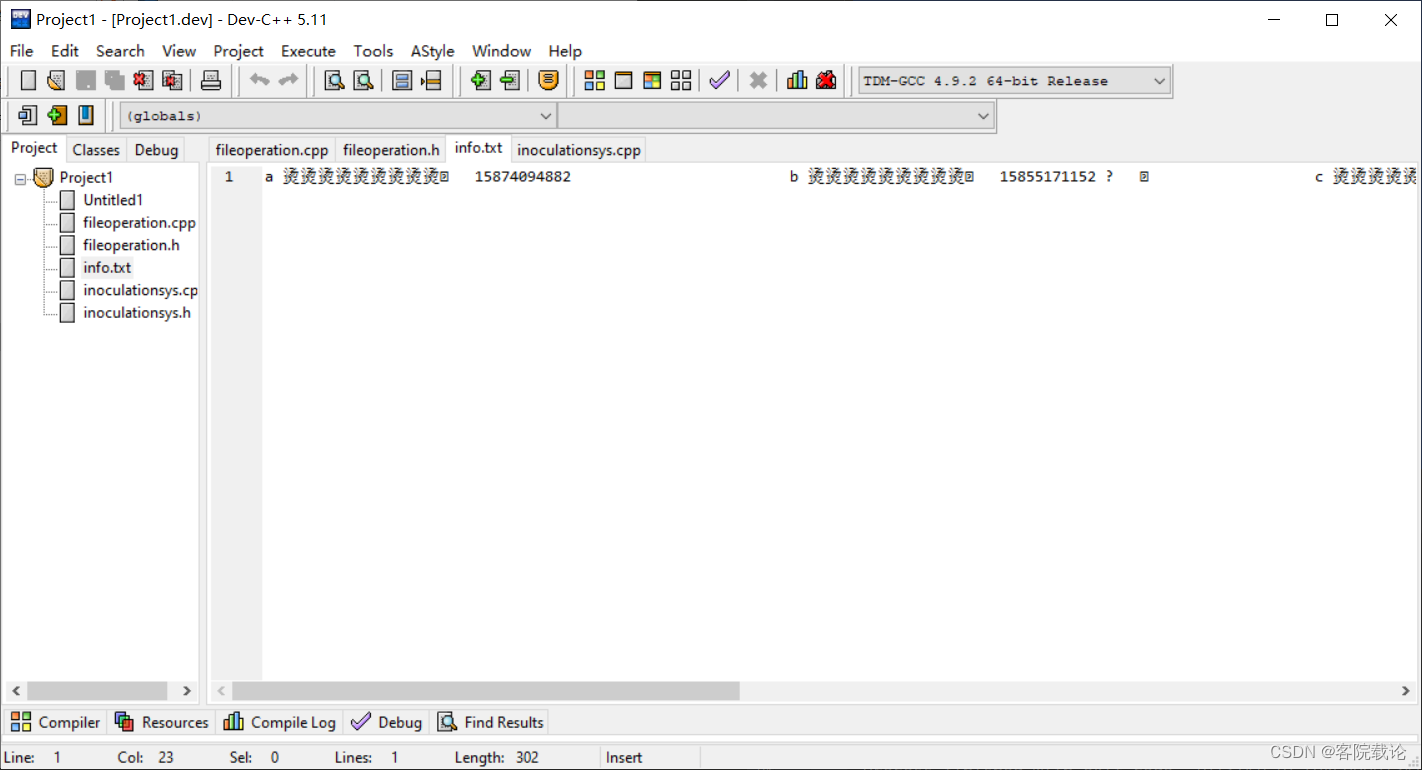Open the Compile Log bottom tab

pos(279,722)
